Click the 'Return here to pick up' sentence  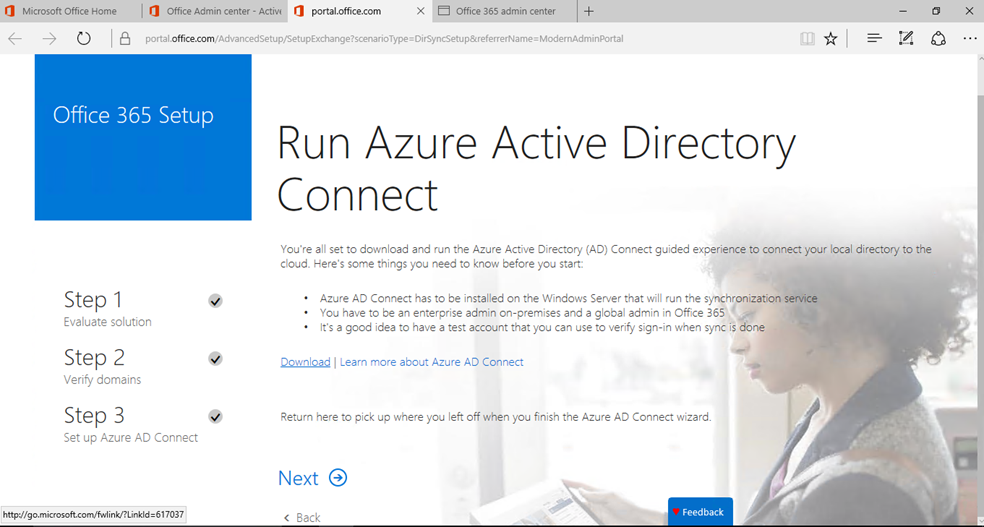click(496, 417)
